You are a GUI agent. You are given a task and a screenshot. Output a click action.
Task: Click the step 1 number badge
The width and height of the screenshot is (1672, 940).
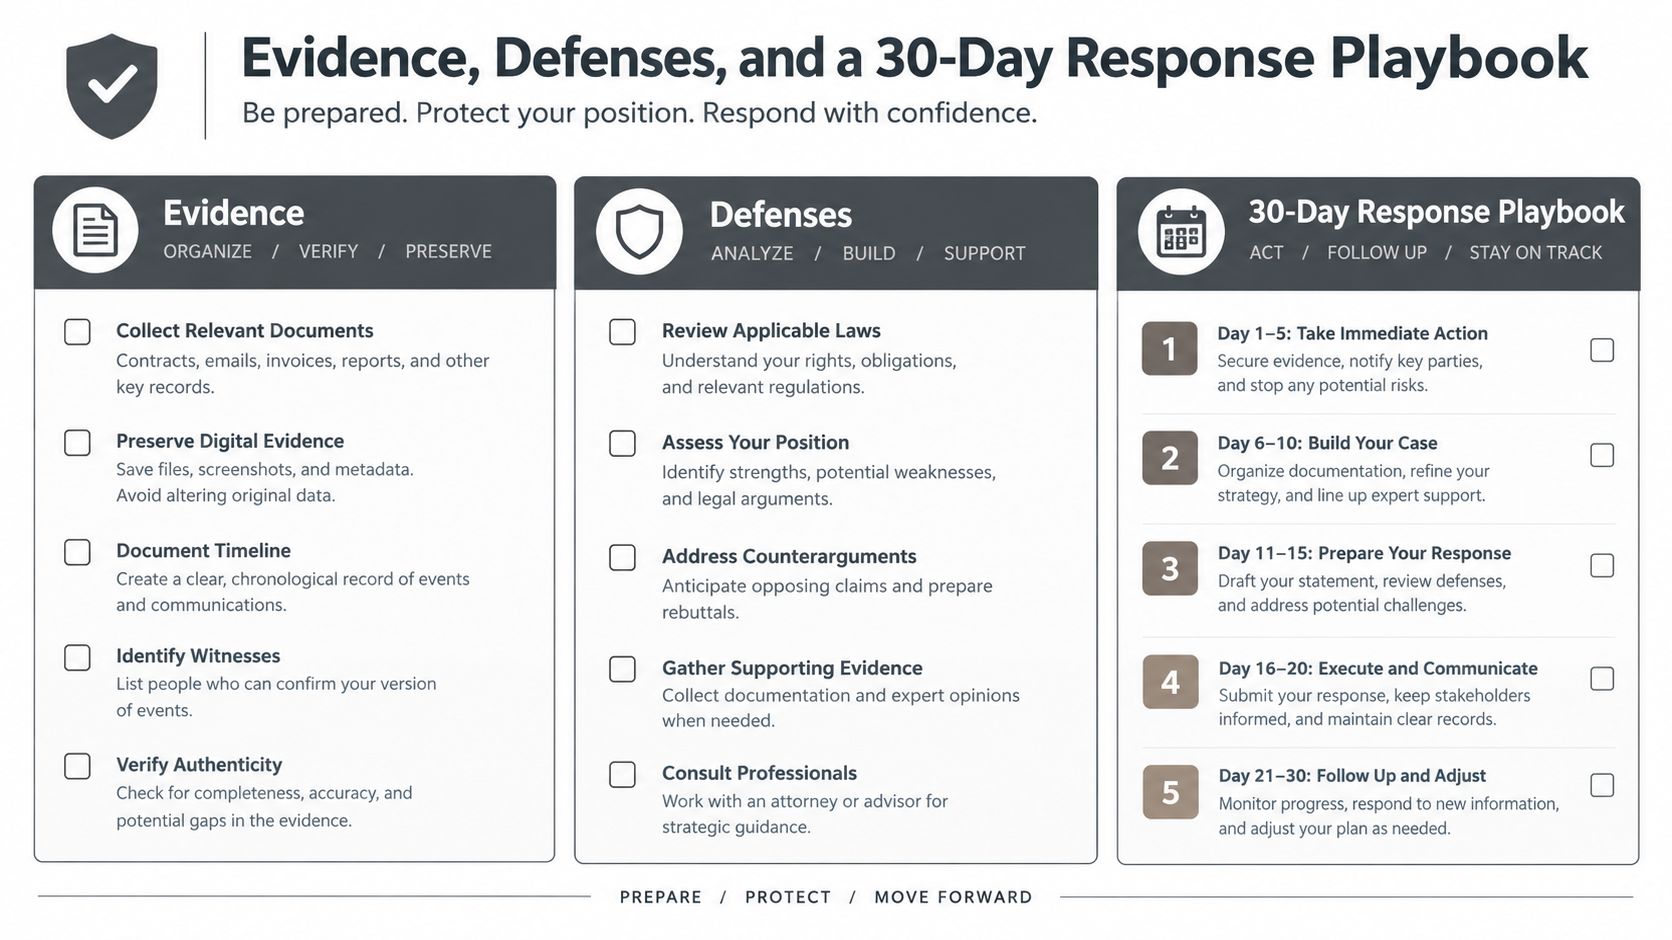click(x=1169, y=349)
